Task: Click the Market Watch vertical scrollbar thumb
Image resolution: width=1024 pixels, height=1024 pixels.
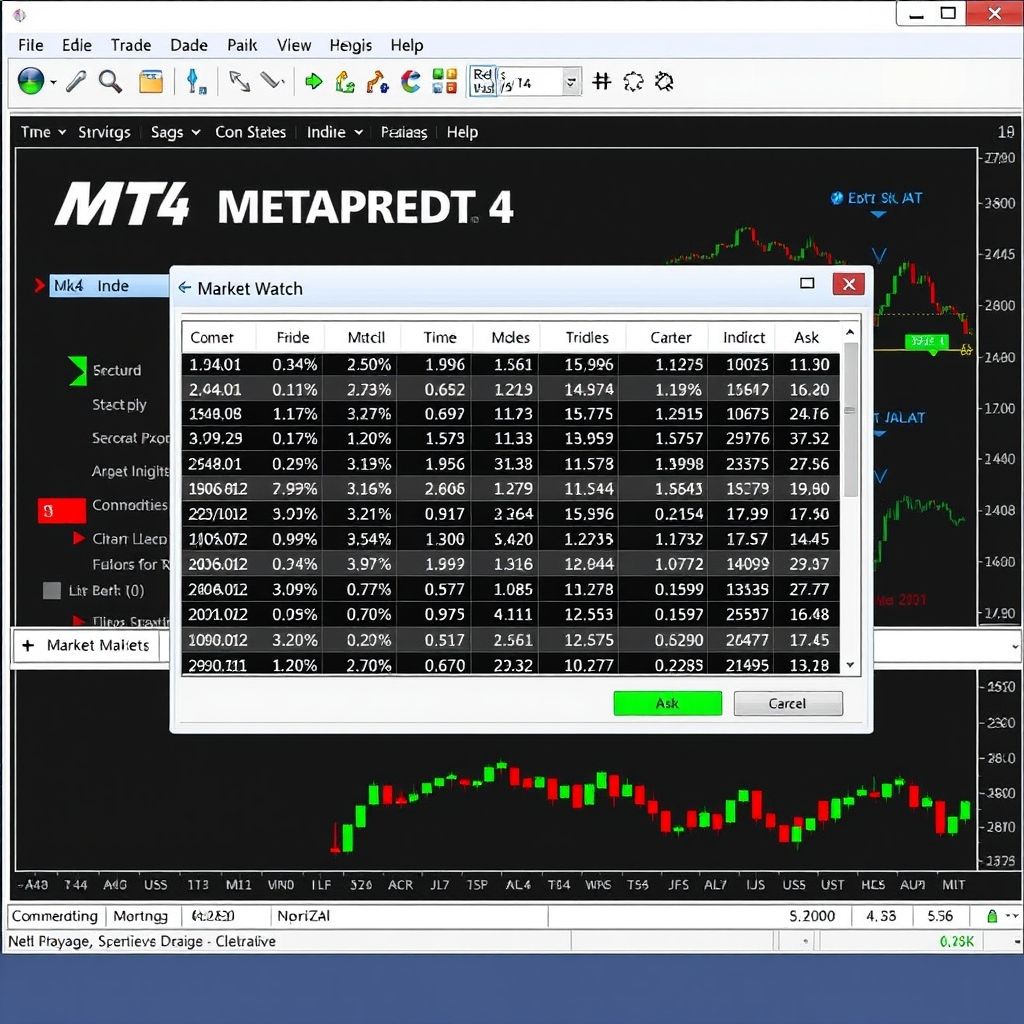Action: coord(850,419)
